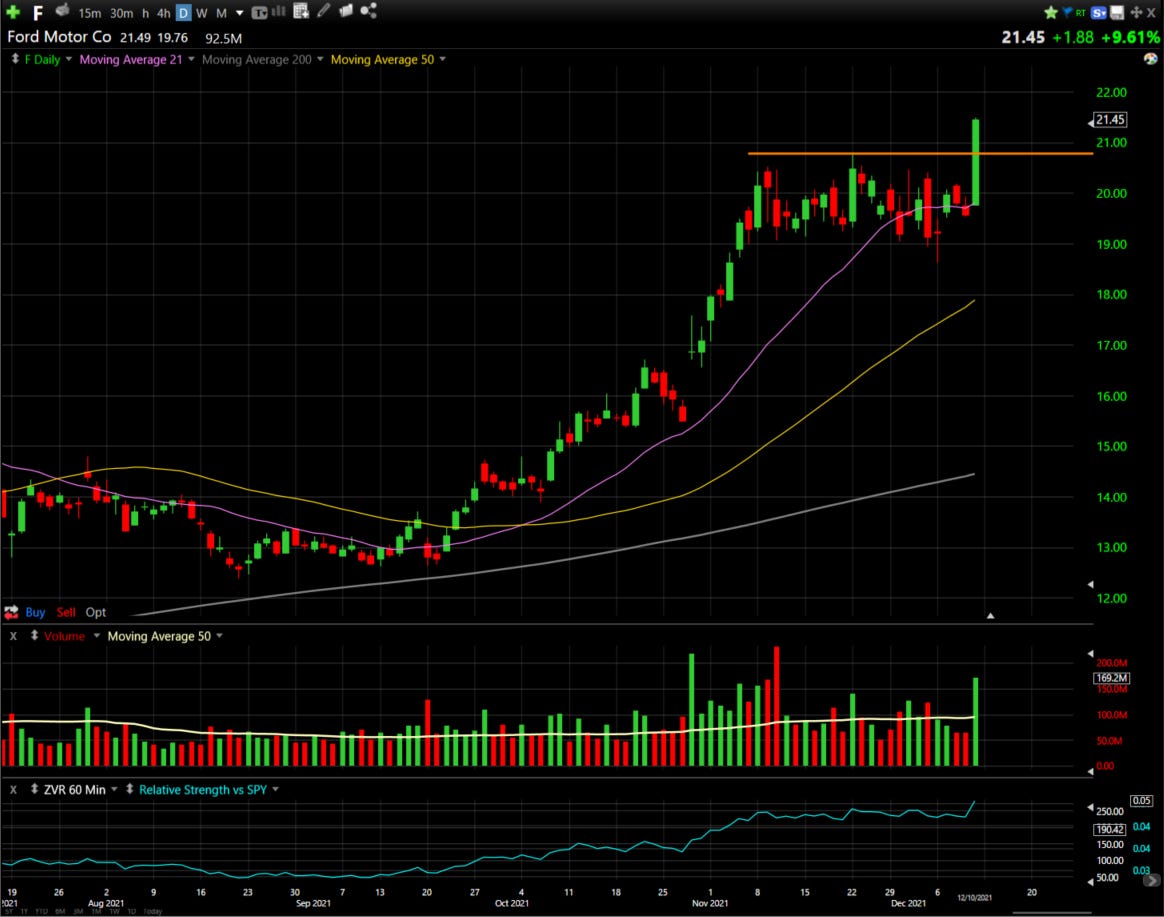1164x917 pixels.
Task: Select the pencil drawing tools icon
Action: tap(324, 10)
